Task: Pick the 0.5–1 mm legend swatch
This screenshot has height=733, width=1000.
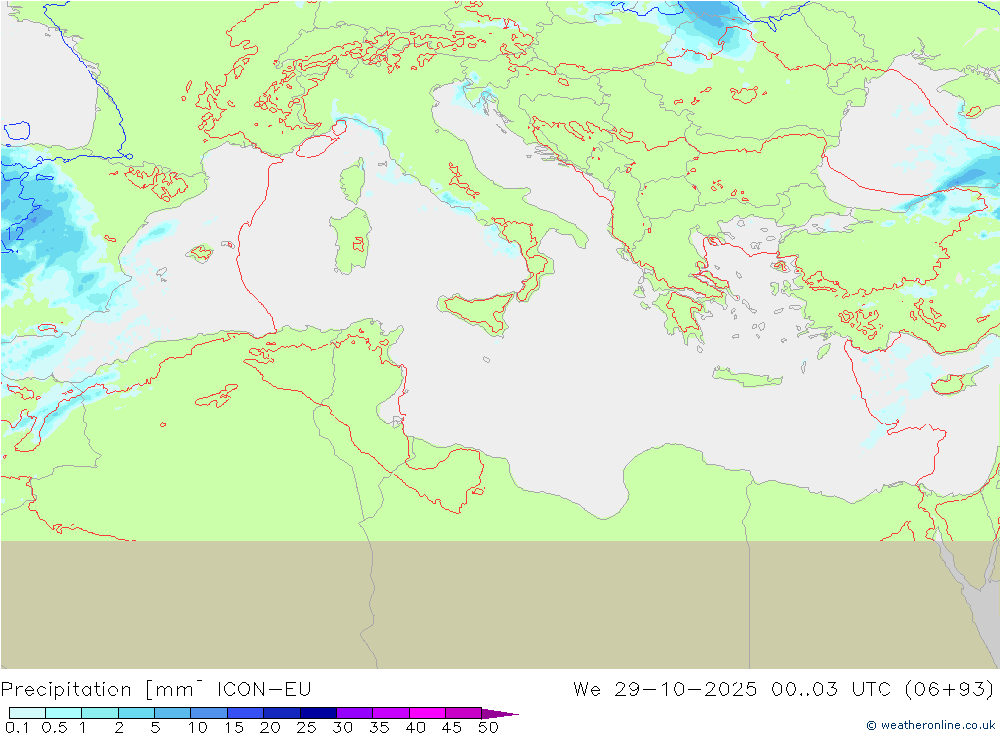Action: (64, 713)
